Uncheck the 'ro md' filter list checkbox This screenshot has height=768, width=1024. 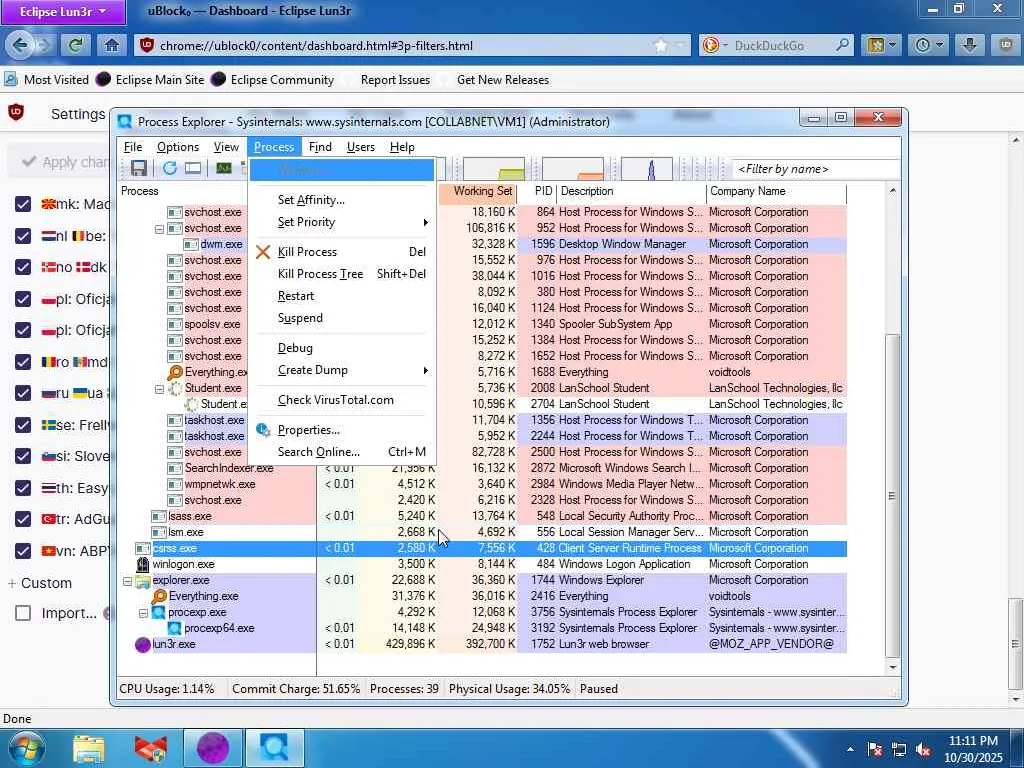point(23,362)
